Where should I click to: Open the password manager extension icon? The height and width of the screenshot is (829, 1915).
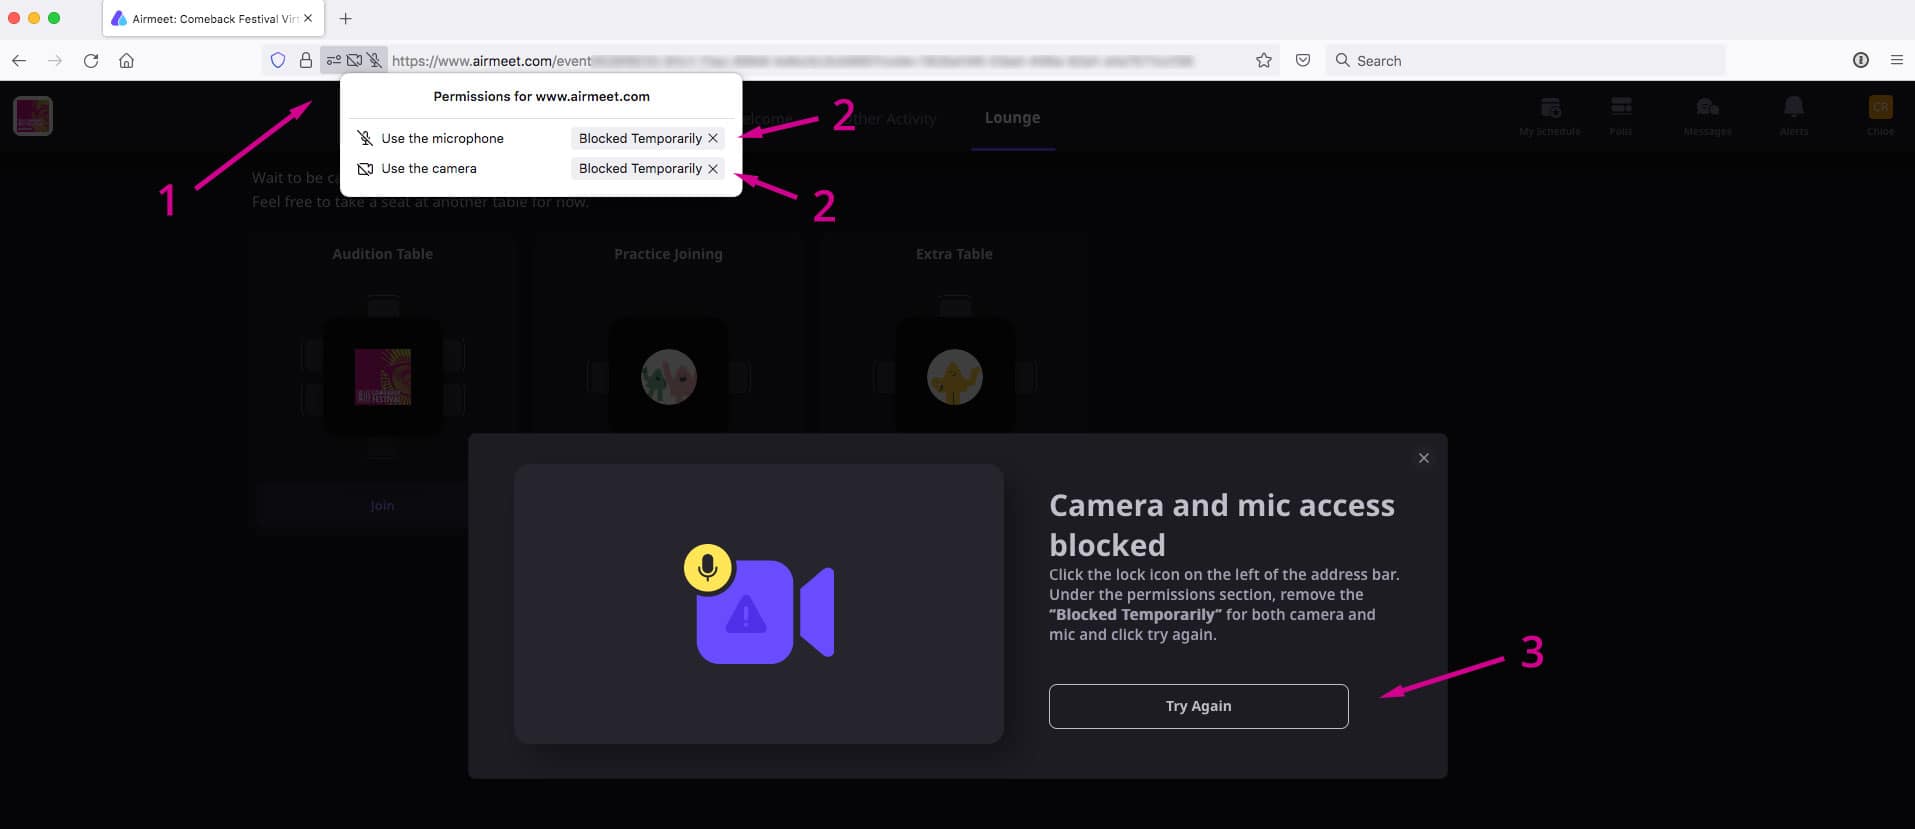pyautogui.click(x=1861, y=61)
